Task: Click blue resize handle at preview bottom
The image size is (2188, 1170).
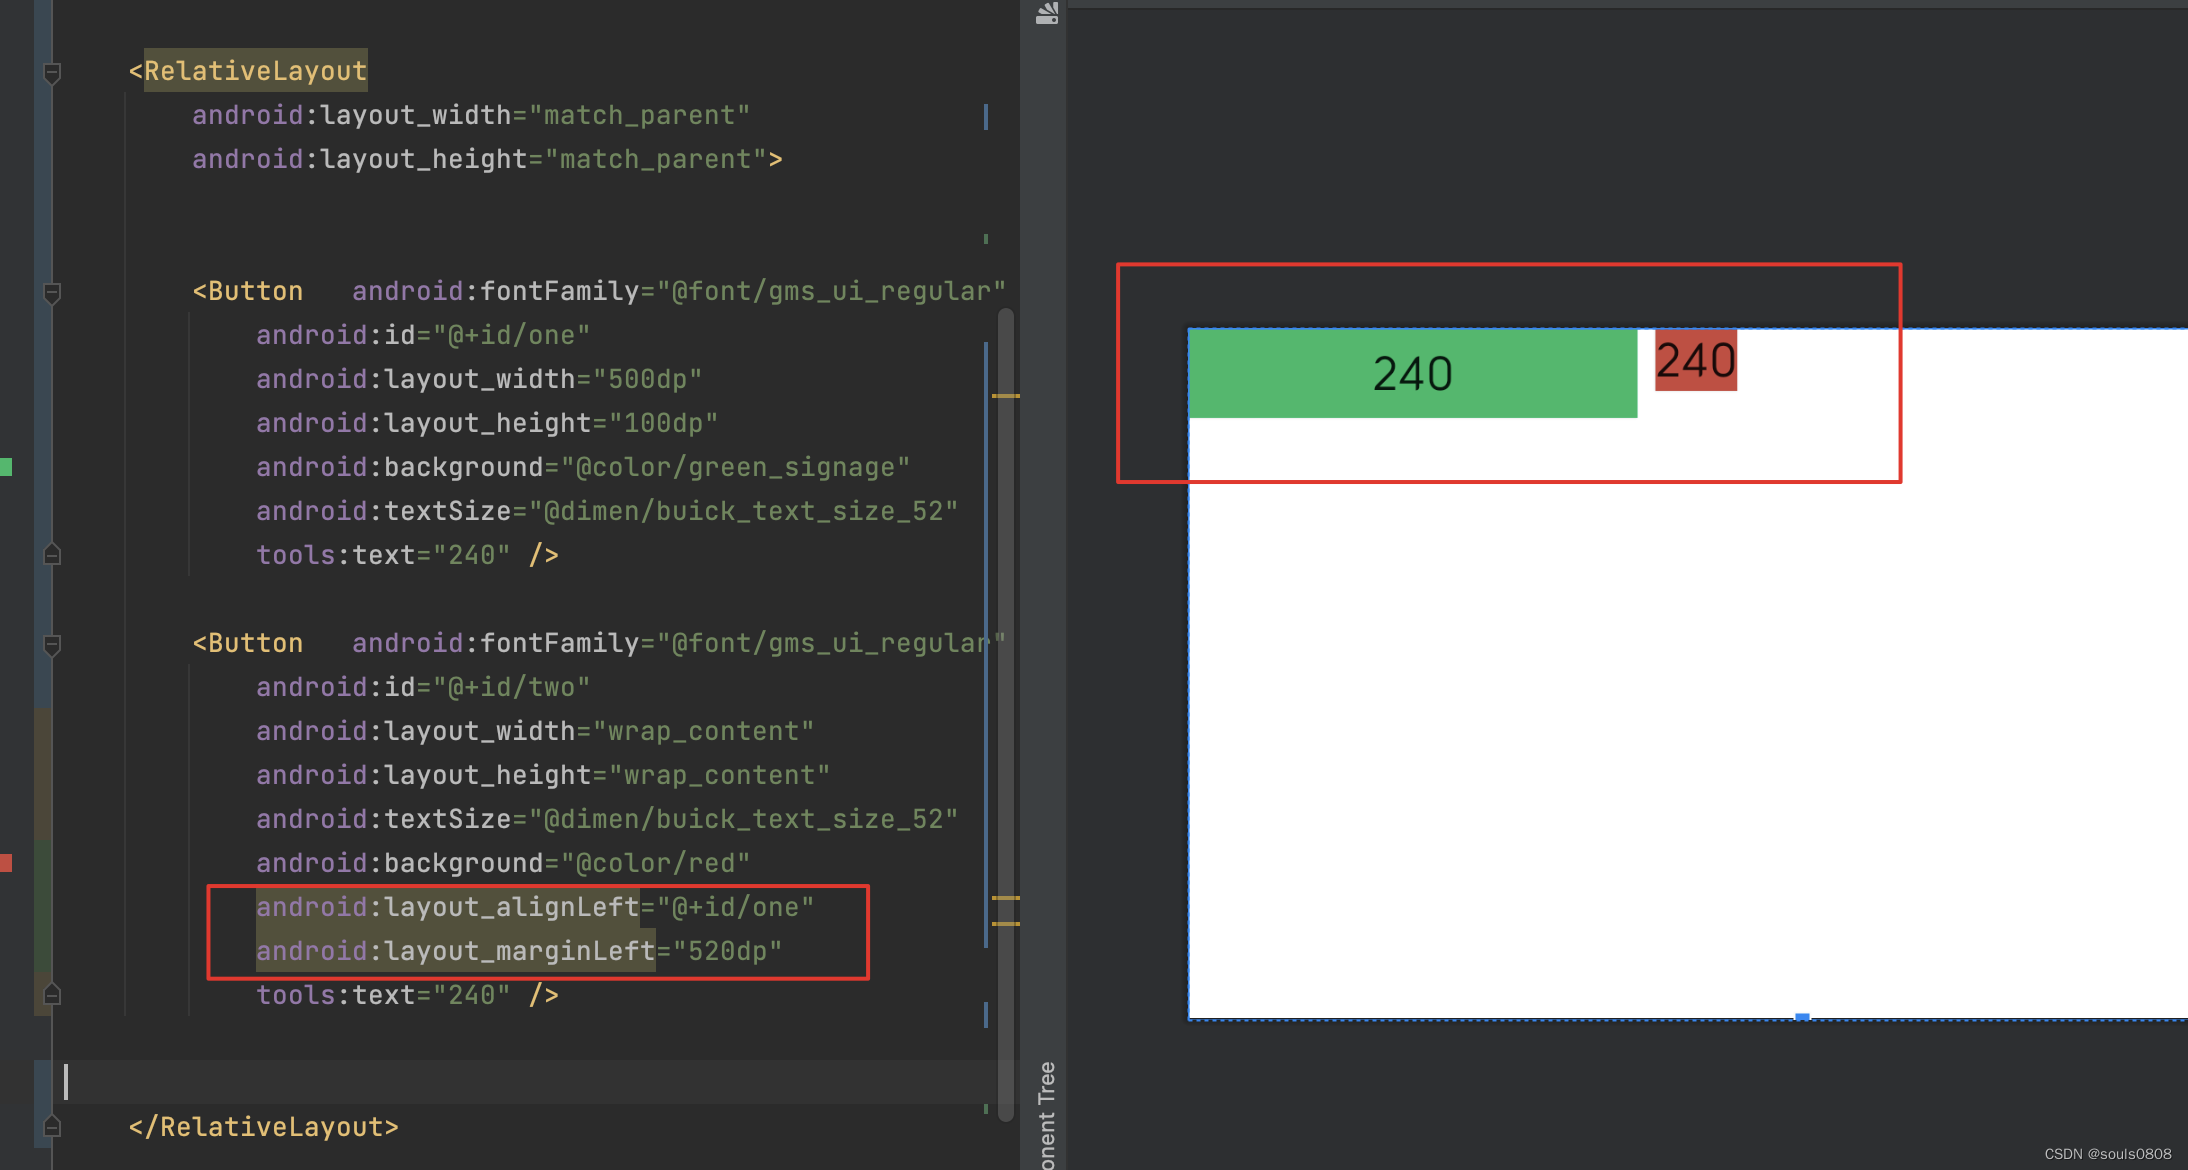Action: (x=1802, y=1017)
